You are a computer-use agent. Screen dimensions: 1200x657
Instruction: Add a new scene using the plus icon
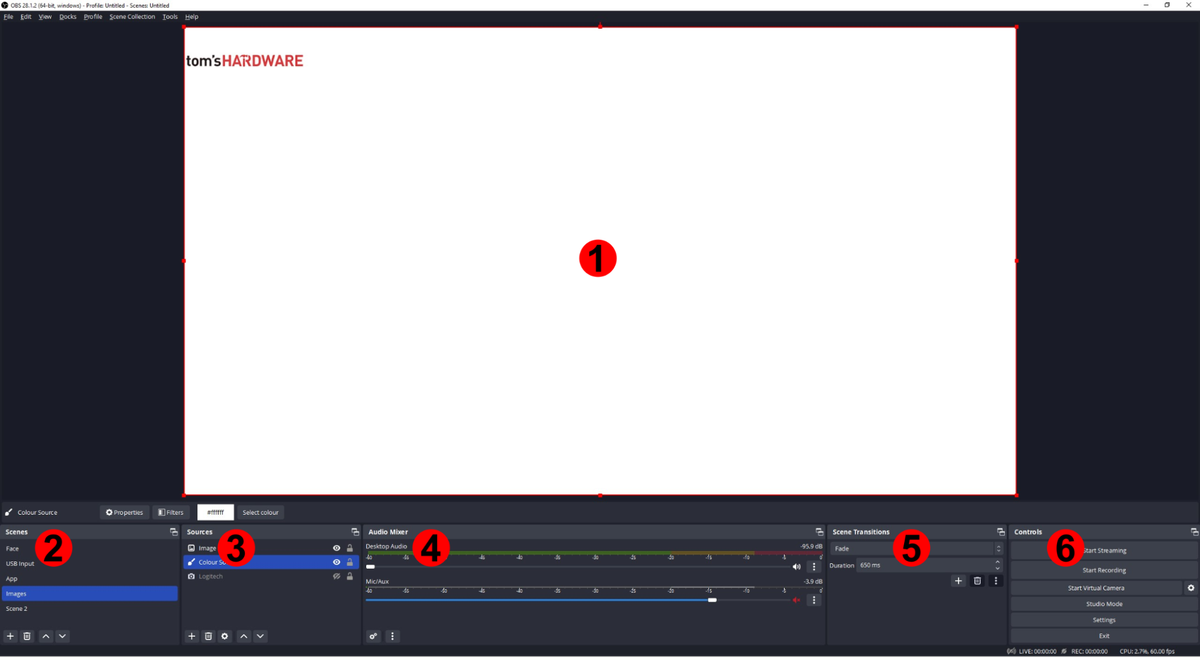tap(10, 635)
